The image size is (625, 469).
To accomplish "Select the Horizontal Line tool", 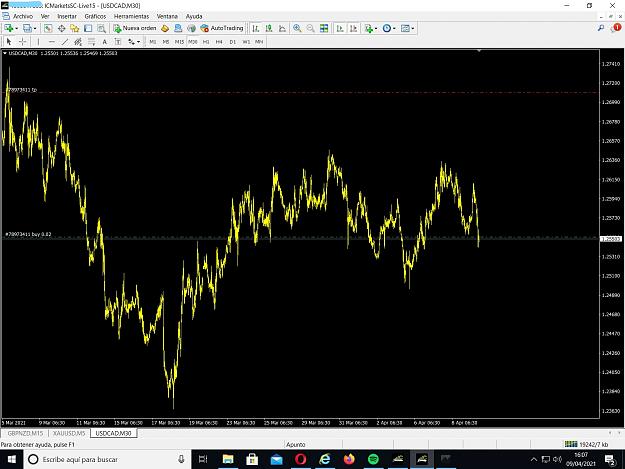I will coord(51,41).
